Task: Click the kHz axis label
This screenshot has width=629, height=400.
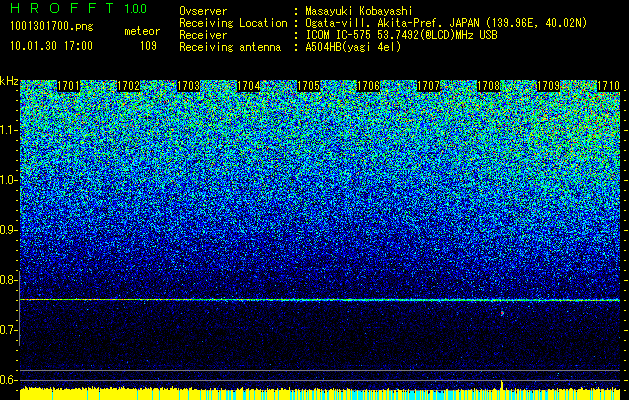Action: point(9,81)
